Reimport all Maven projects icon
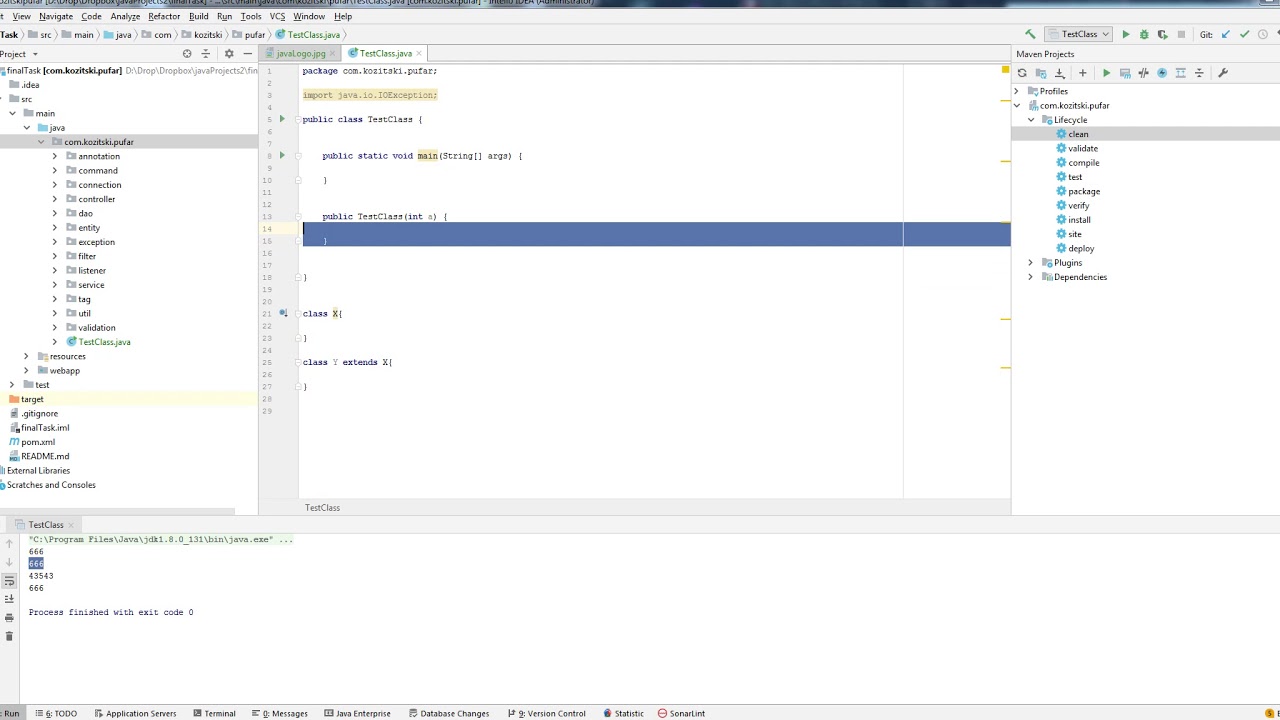The width and height of the screenshot is (1280, 720). pos(1022,73)
